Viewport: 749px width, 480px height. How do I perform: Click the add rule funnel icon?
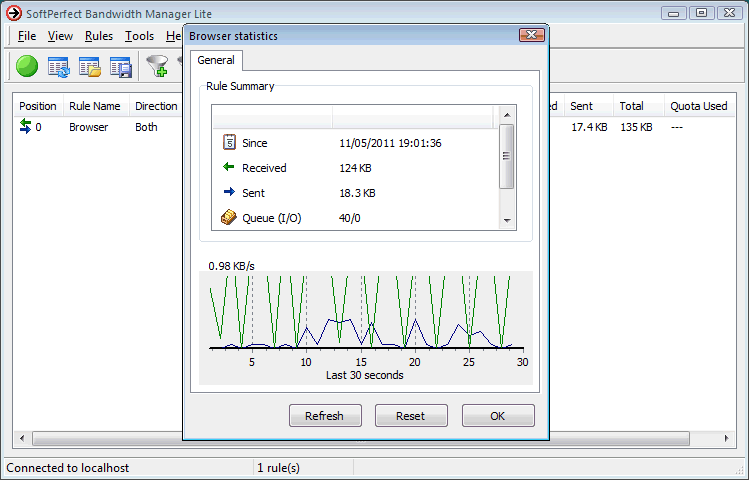[157, 67]
